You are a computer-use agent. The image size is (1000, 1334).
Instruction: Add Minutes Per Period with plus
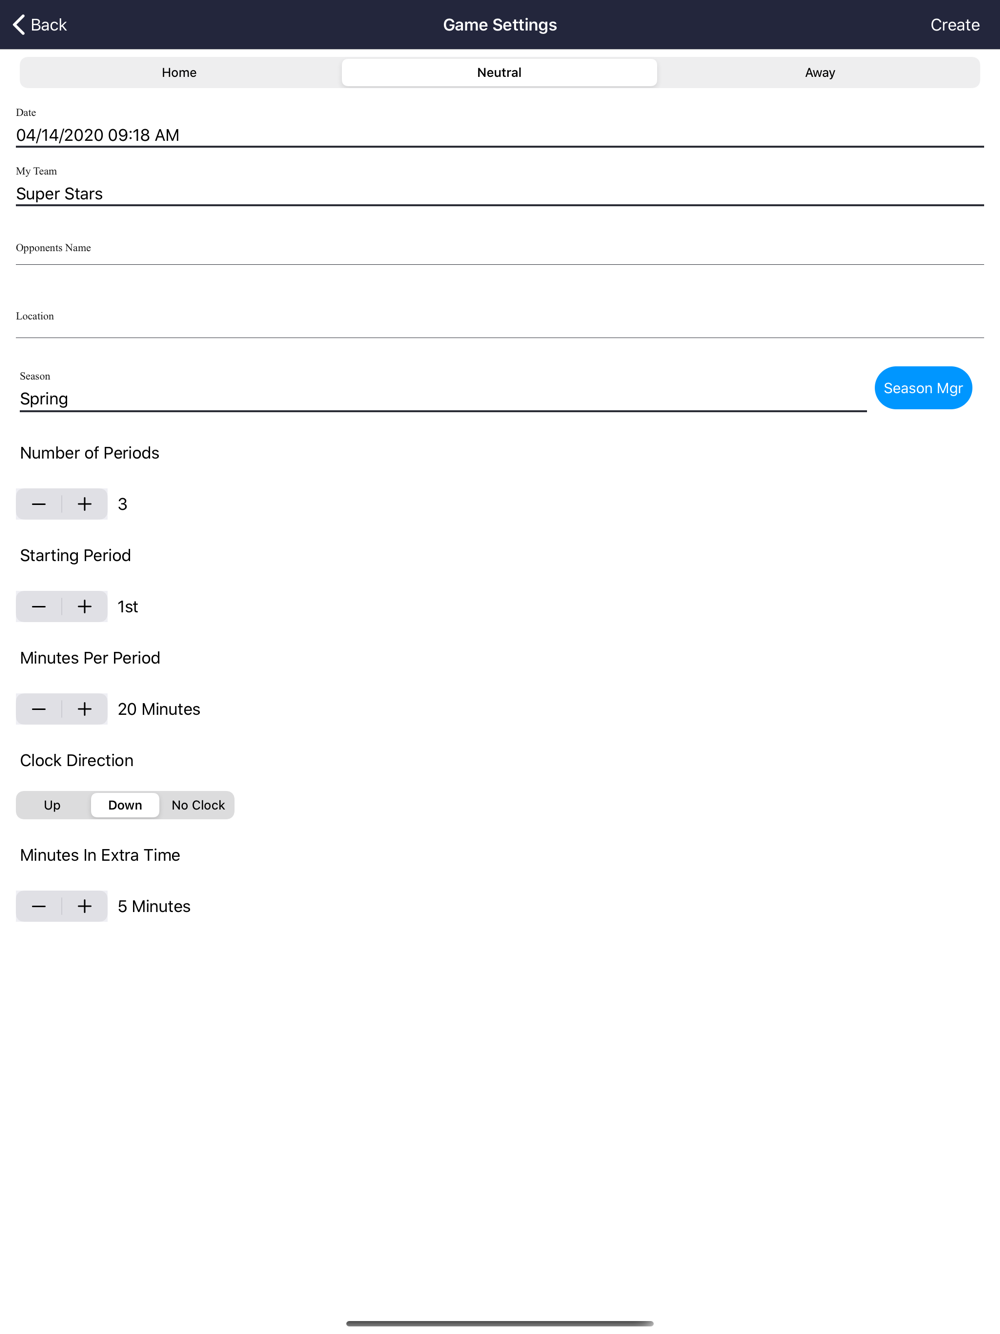(85, 709)
